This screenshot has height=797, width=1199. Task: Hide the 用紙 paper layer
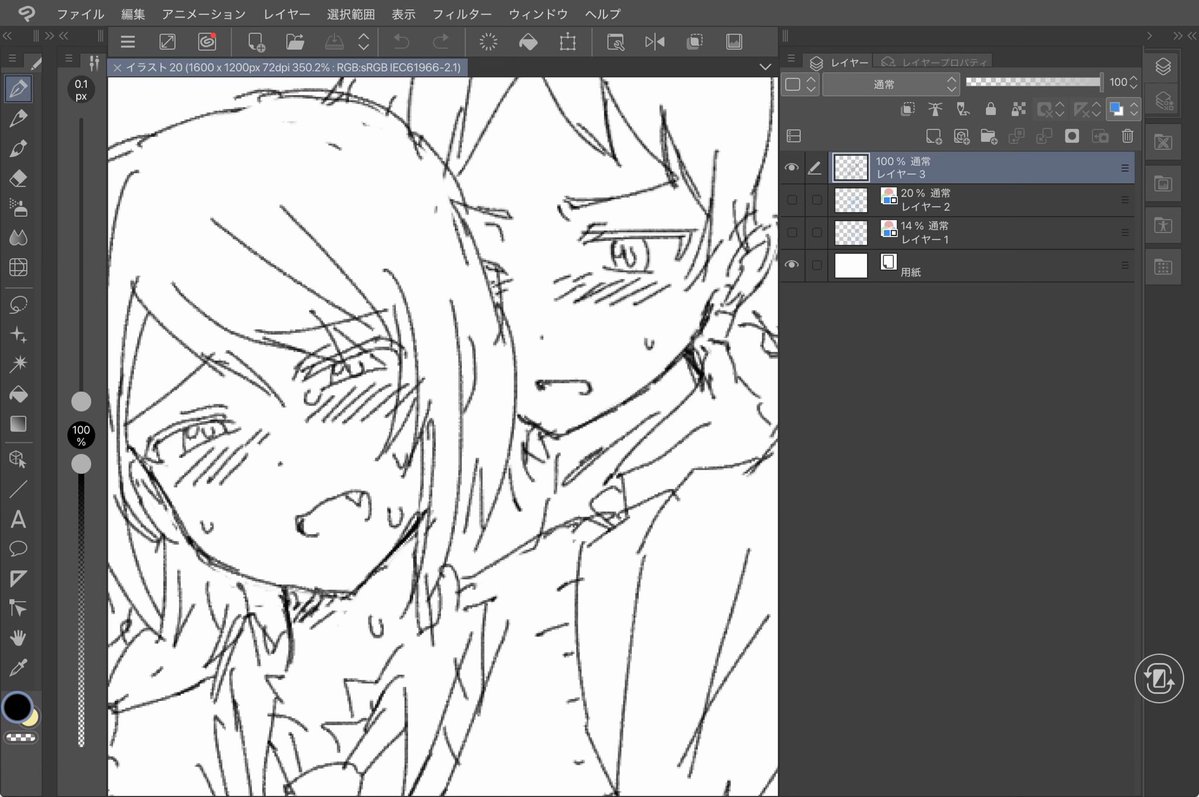click(x=791, y=265)
